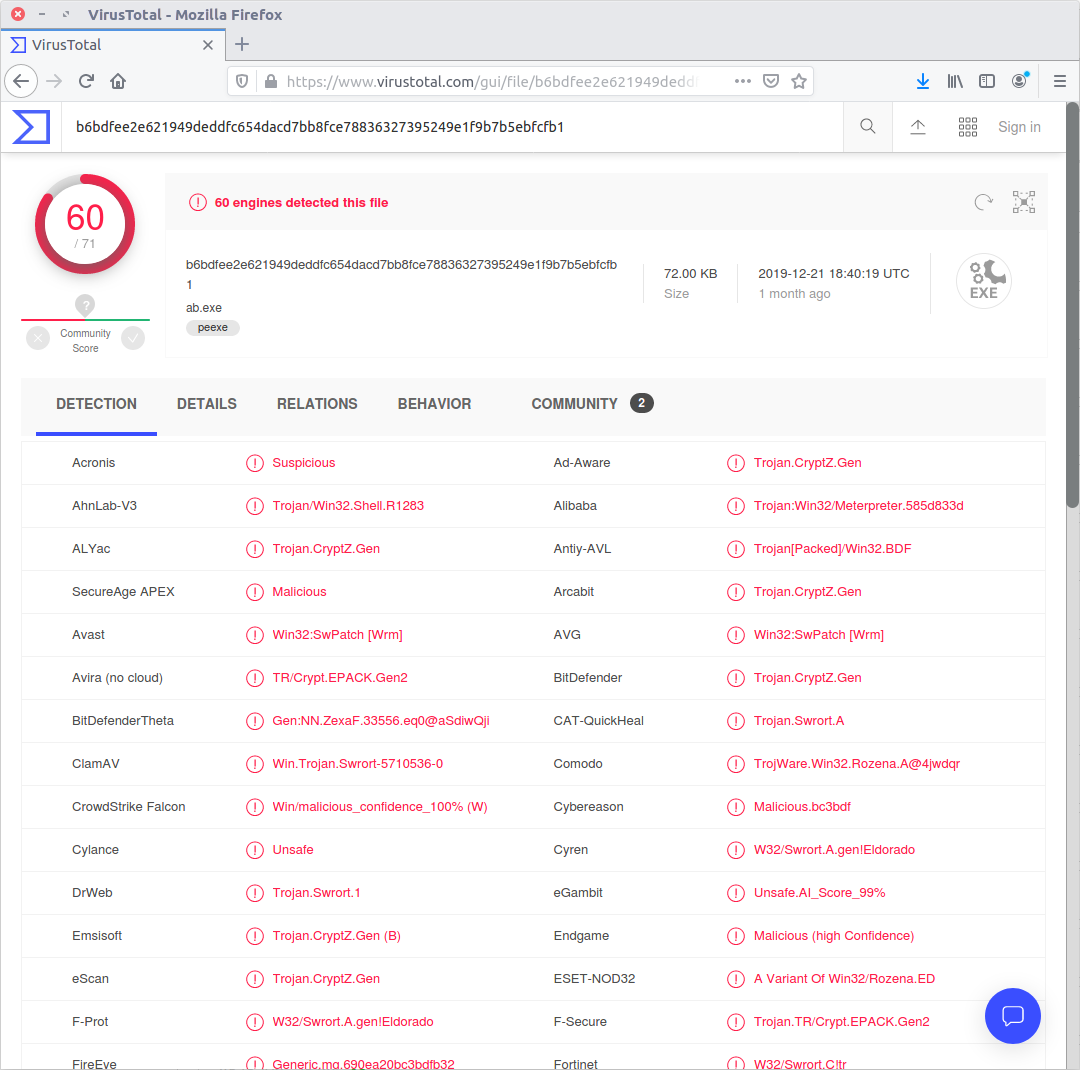Switch to the BEHAVIOR tab
The width and height of the screenshot is (1080, 1070).
(x=434, y=404)
